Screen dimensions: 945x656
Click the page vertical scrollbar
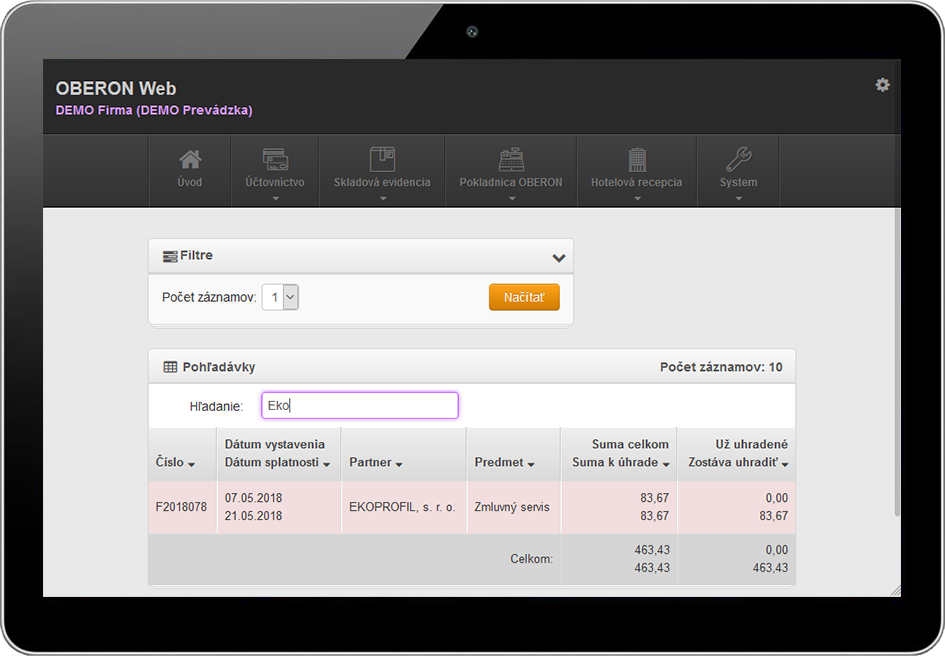coord(897,362)
